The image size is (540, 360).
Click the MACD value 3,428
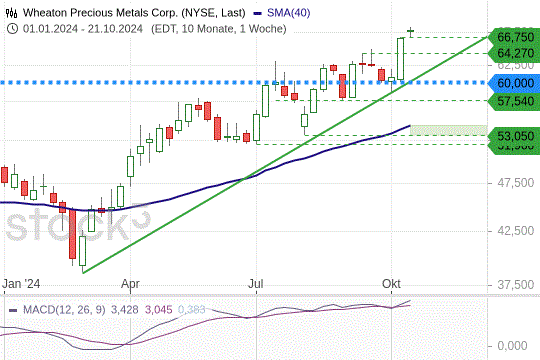[x=124, y=309]
